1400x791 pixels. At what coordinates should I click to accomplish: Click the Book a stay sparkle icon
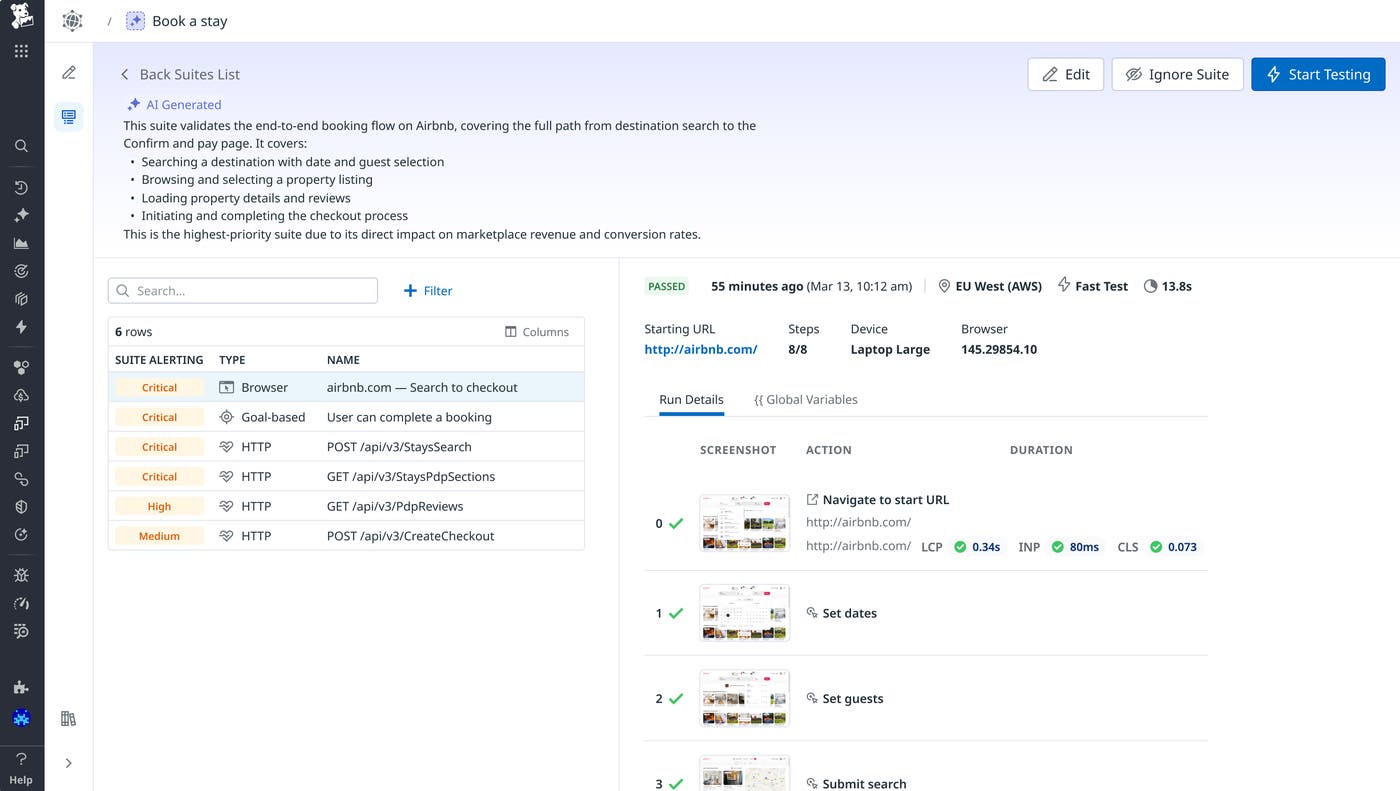[x=135, y=21]
